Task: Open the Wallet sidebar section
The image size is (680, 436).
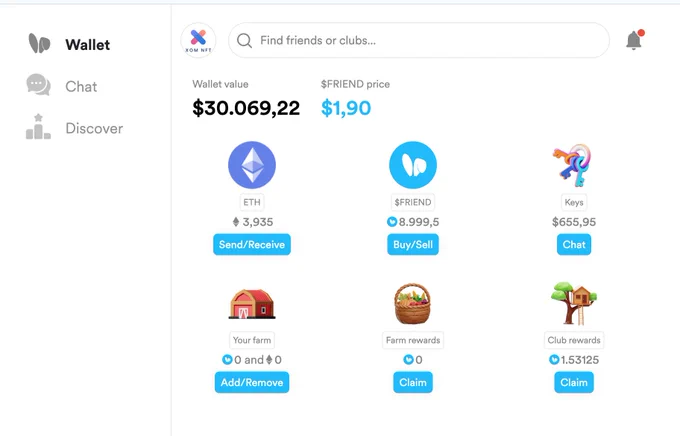Action: 69,44
